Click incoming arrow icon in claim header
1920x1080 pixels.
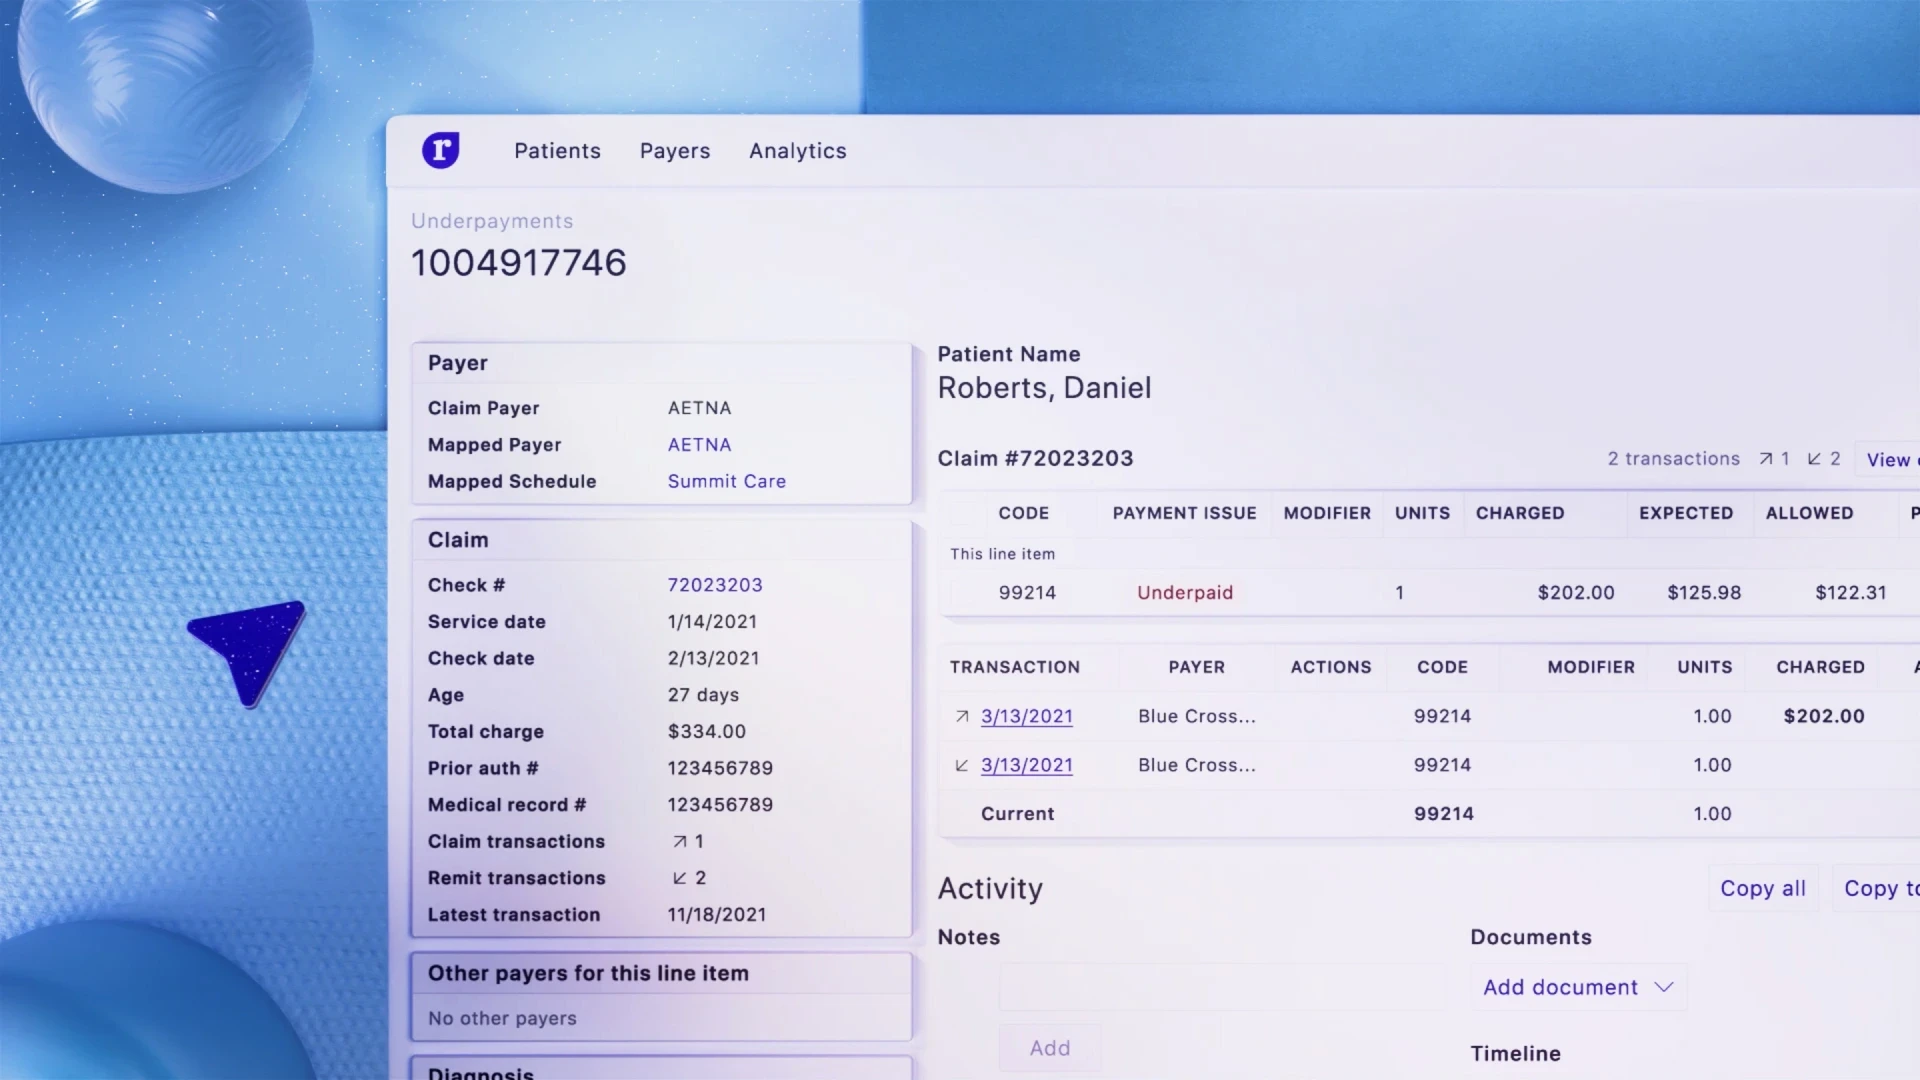click(1814, 459)
